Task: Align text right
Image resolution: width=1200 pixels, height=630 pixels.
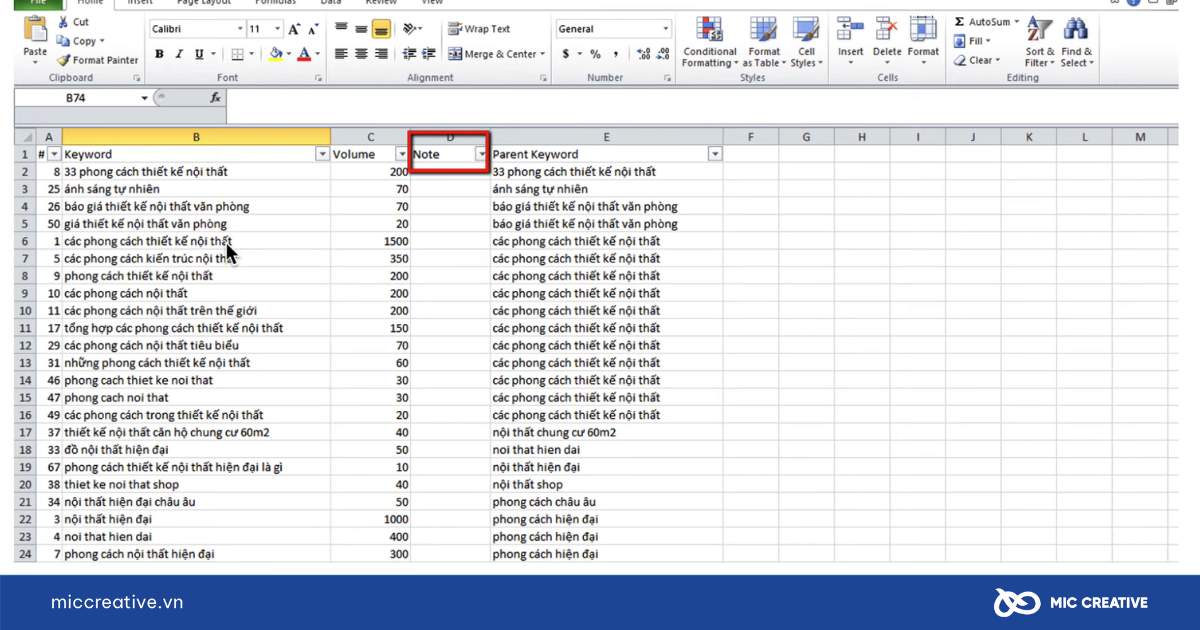Action: pos(380,54)
